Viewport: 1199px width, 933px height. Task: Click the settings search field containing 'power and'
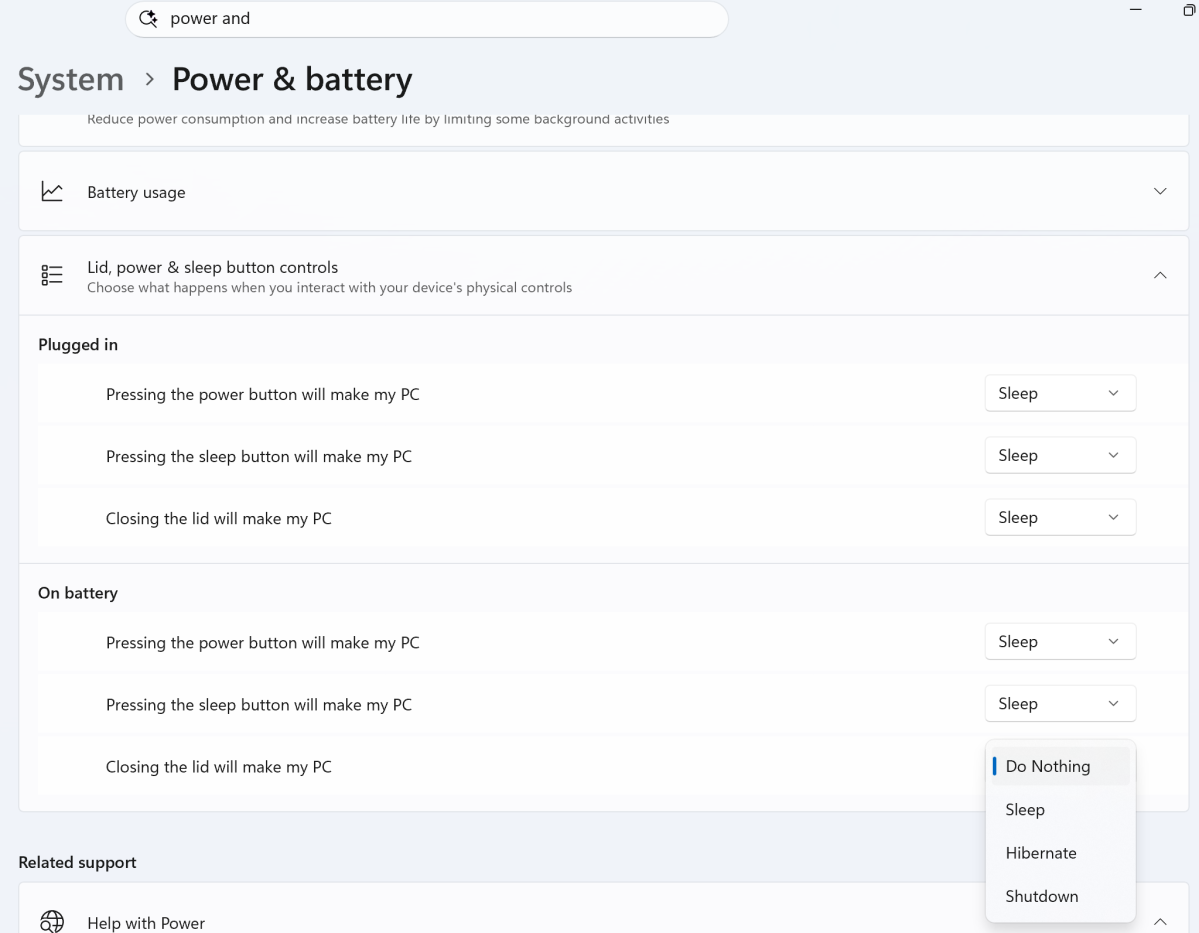coord(427,18)
